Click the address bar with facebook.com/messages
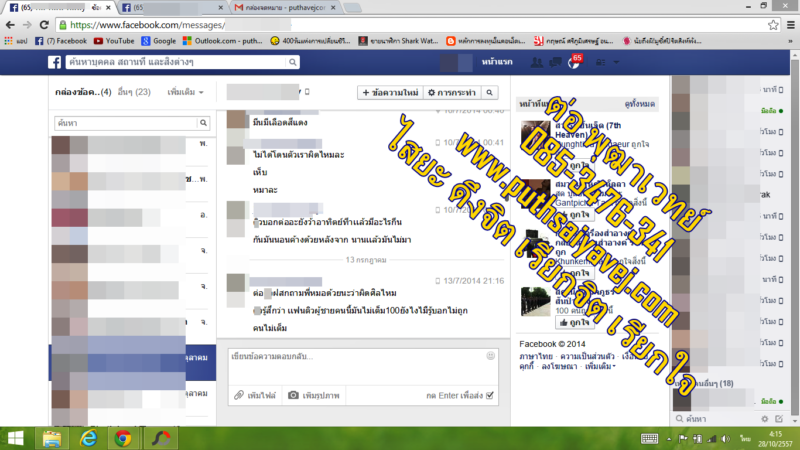The height and width of the screenshot is (450, 800). (x=408, y=24)
